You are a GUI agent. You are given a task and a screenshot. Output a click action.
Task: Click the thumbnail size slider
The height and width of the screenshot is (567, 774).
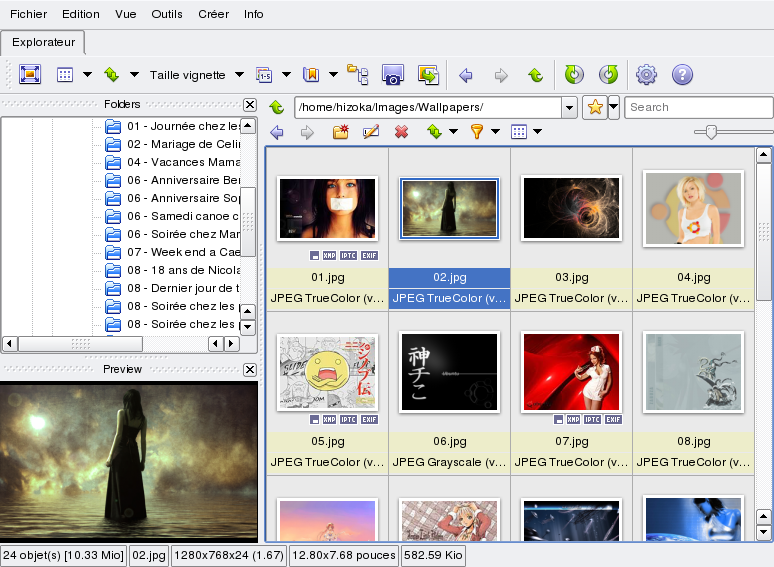pos(711,132)
